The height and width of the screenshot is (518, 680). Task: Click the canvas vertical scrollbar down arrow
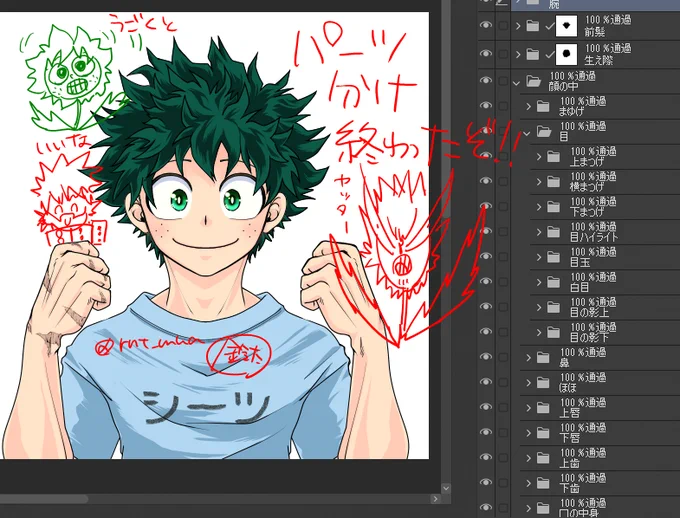click(446, 488)
